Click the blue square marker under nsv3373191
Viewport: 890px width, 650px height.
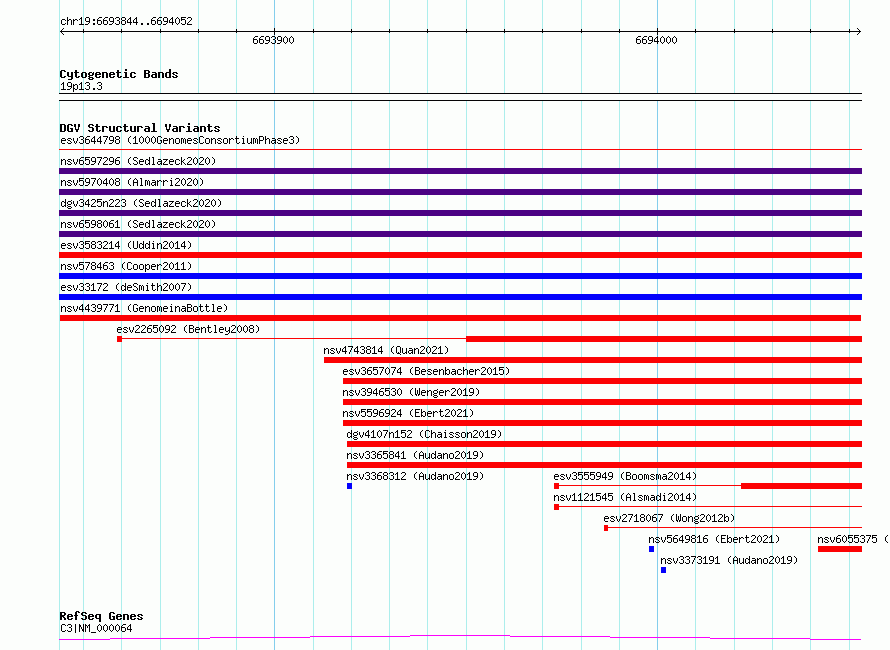pyautogui.click(x=664, y=570)
